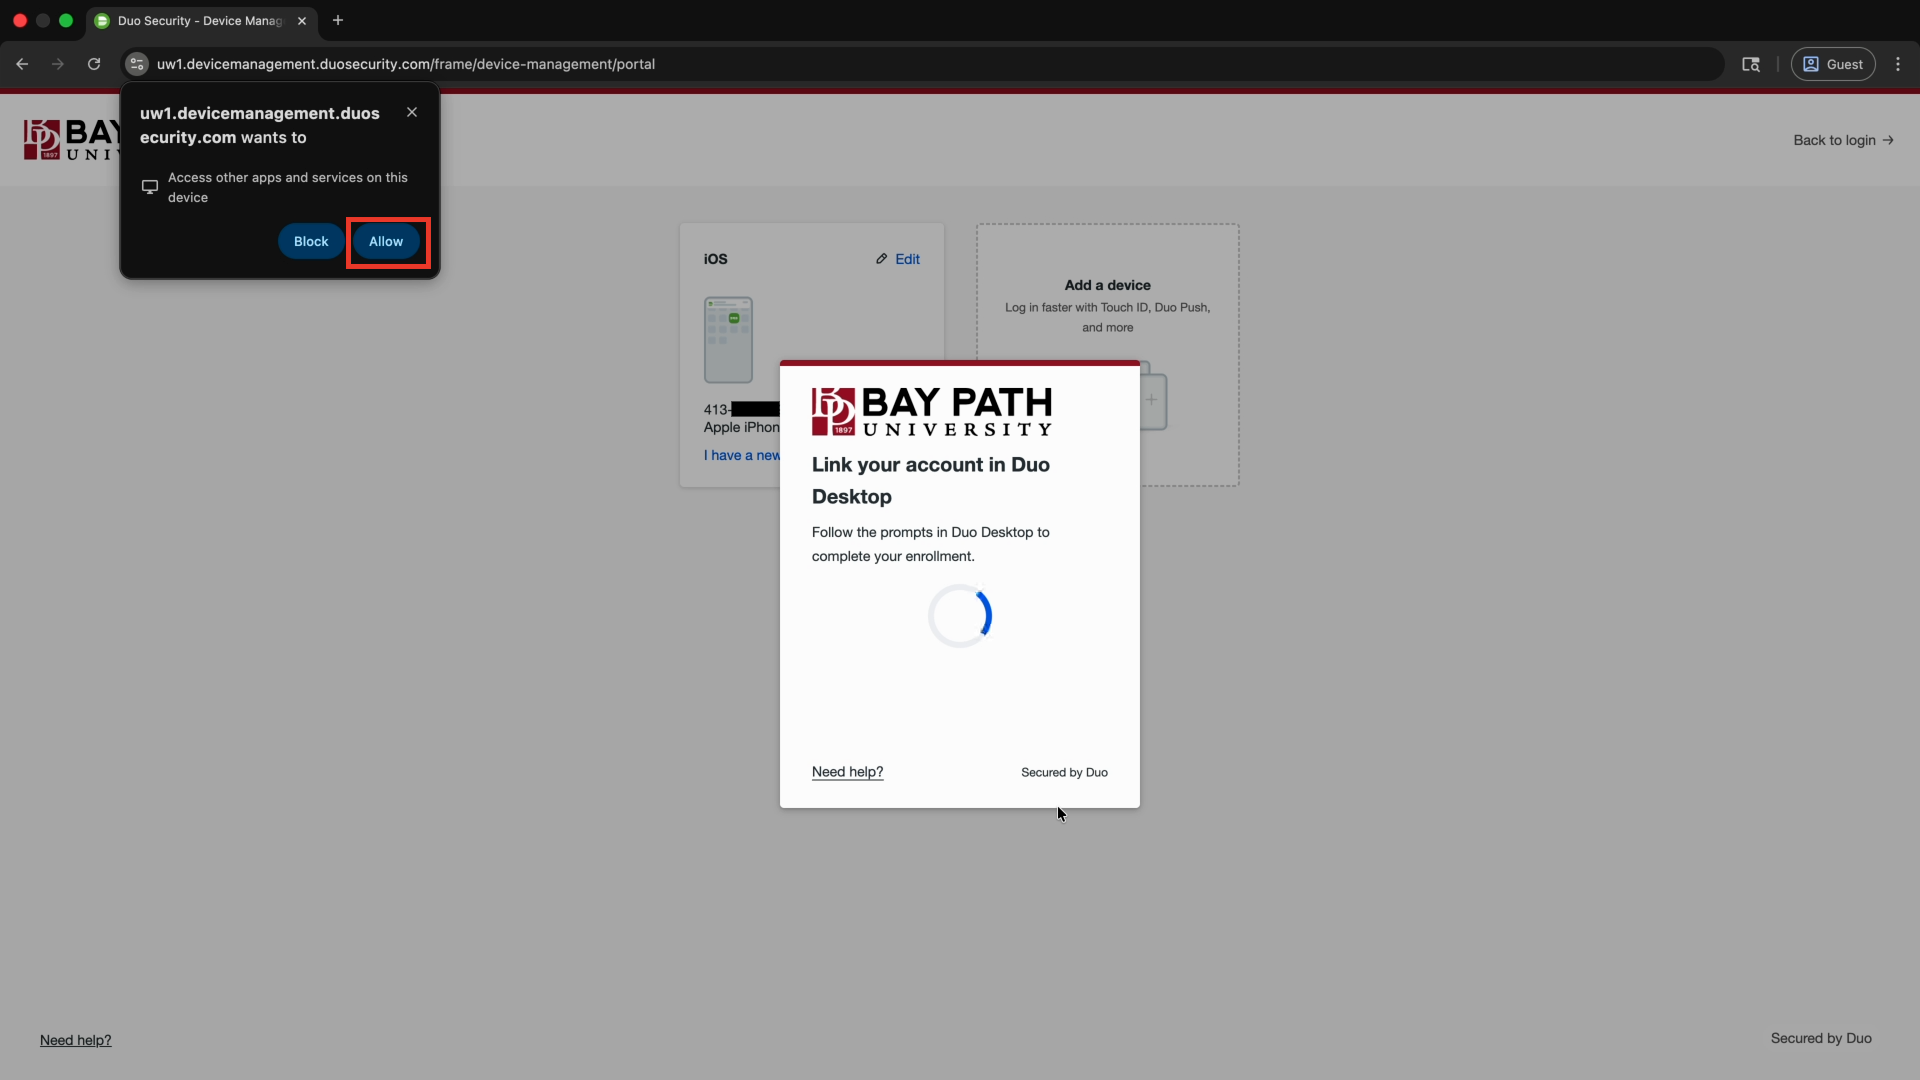Screen dimensions: 1920x1080
Task: Click the iOS device label
Action: tap(716, 259)
